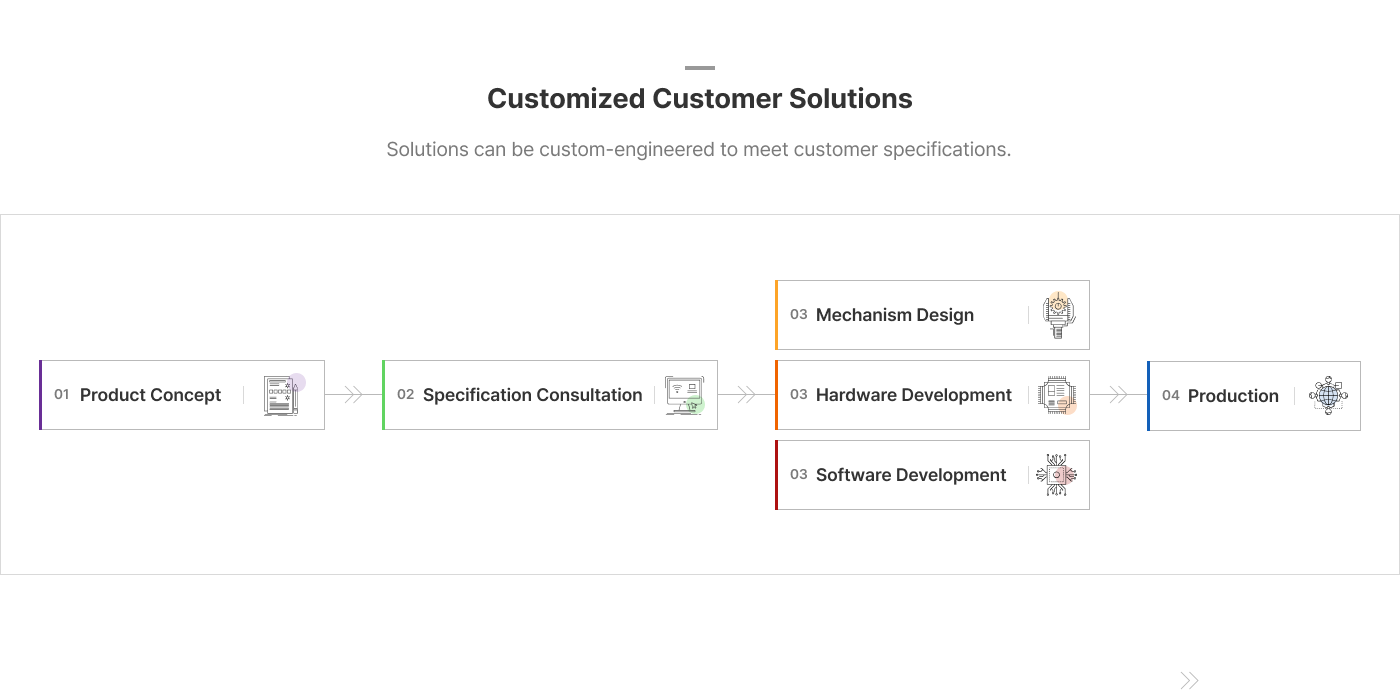Click the 01 step number label
This screenshot has height=690, width=1400.
(62, 395)
